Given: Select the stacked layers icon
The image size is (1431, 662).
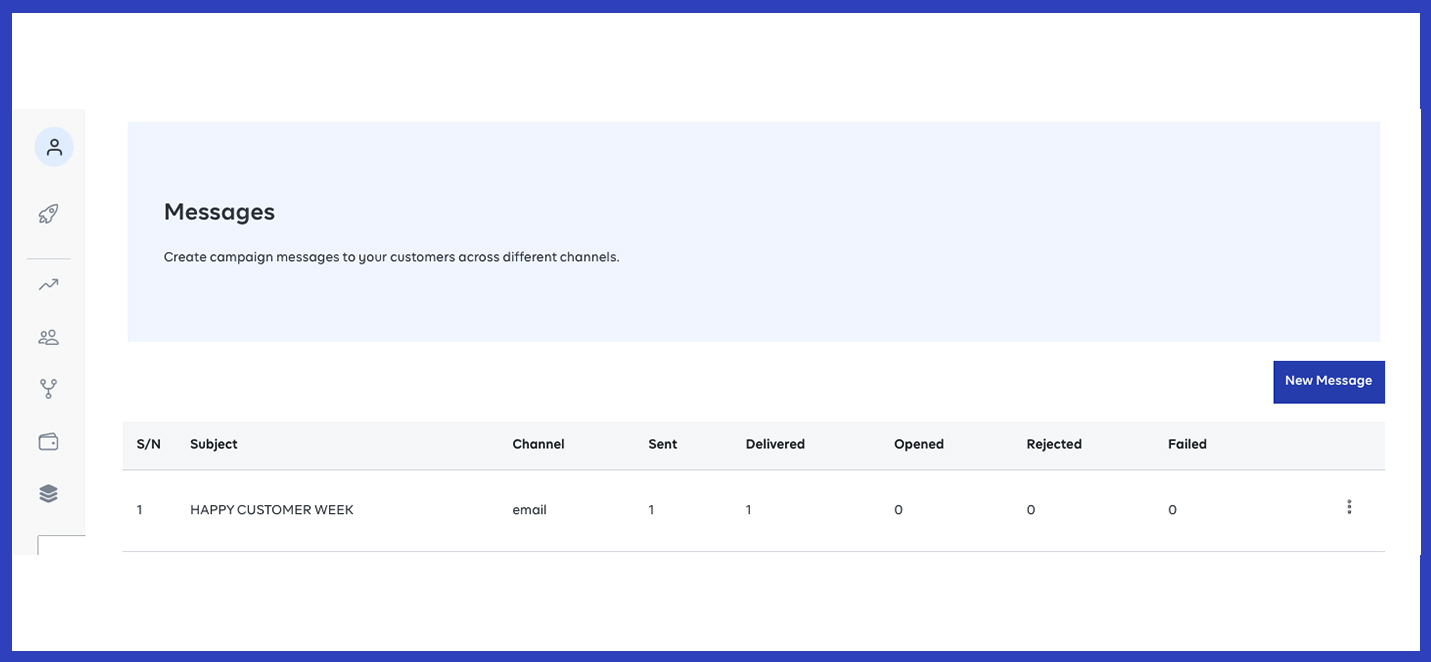Looking at the screenshot, I should pos(49,493).
